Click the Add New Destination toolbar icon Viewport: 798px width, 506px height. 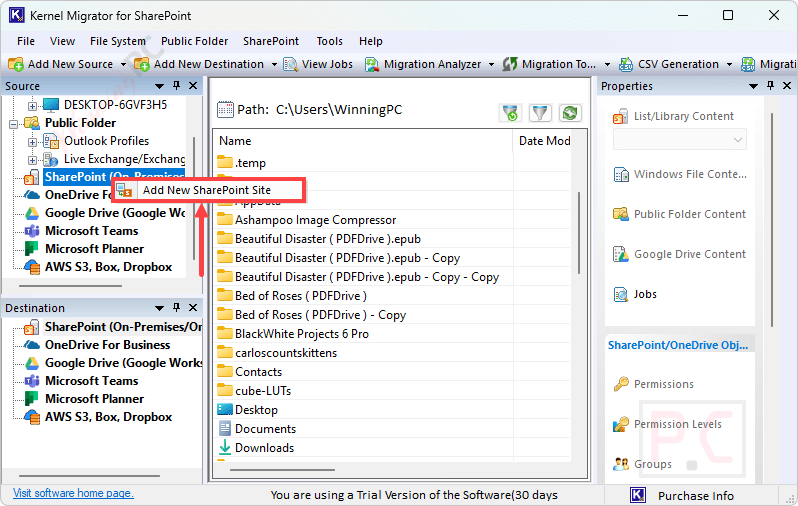point(141,64)
